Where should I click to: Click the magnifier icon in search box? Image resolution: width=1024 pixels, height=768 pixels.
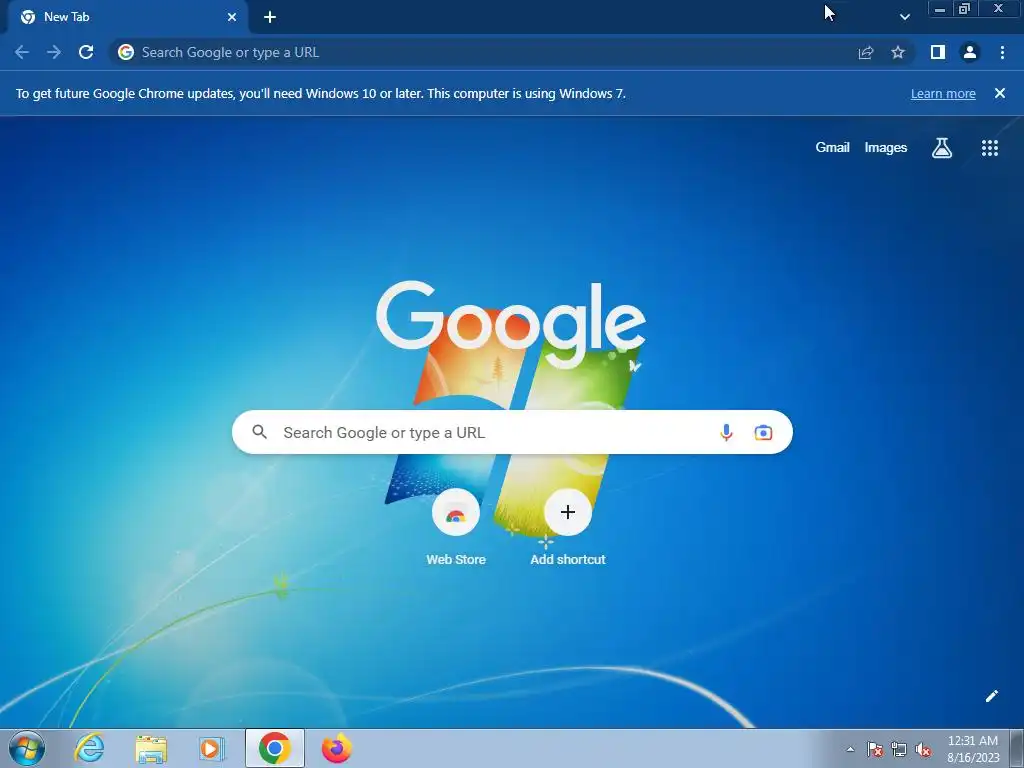pos(259,432)
